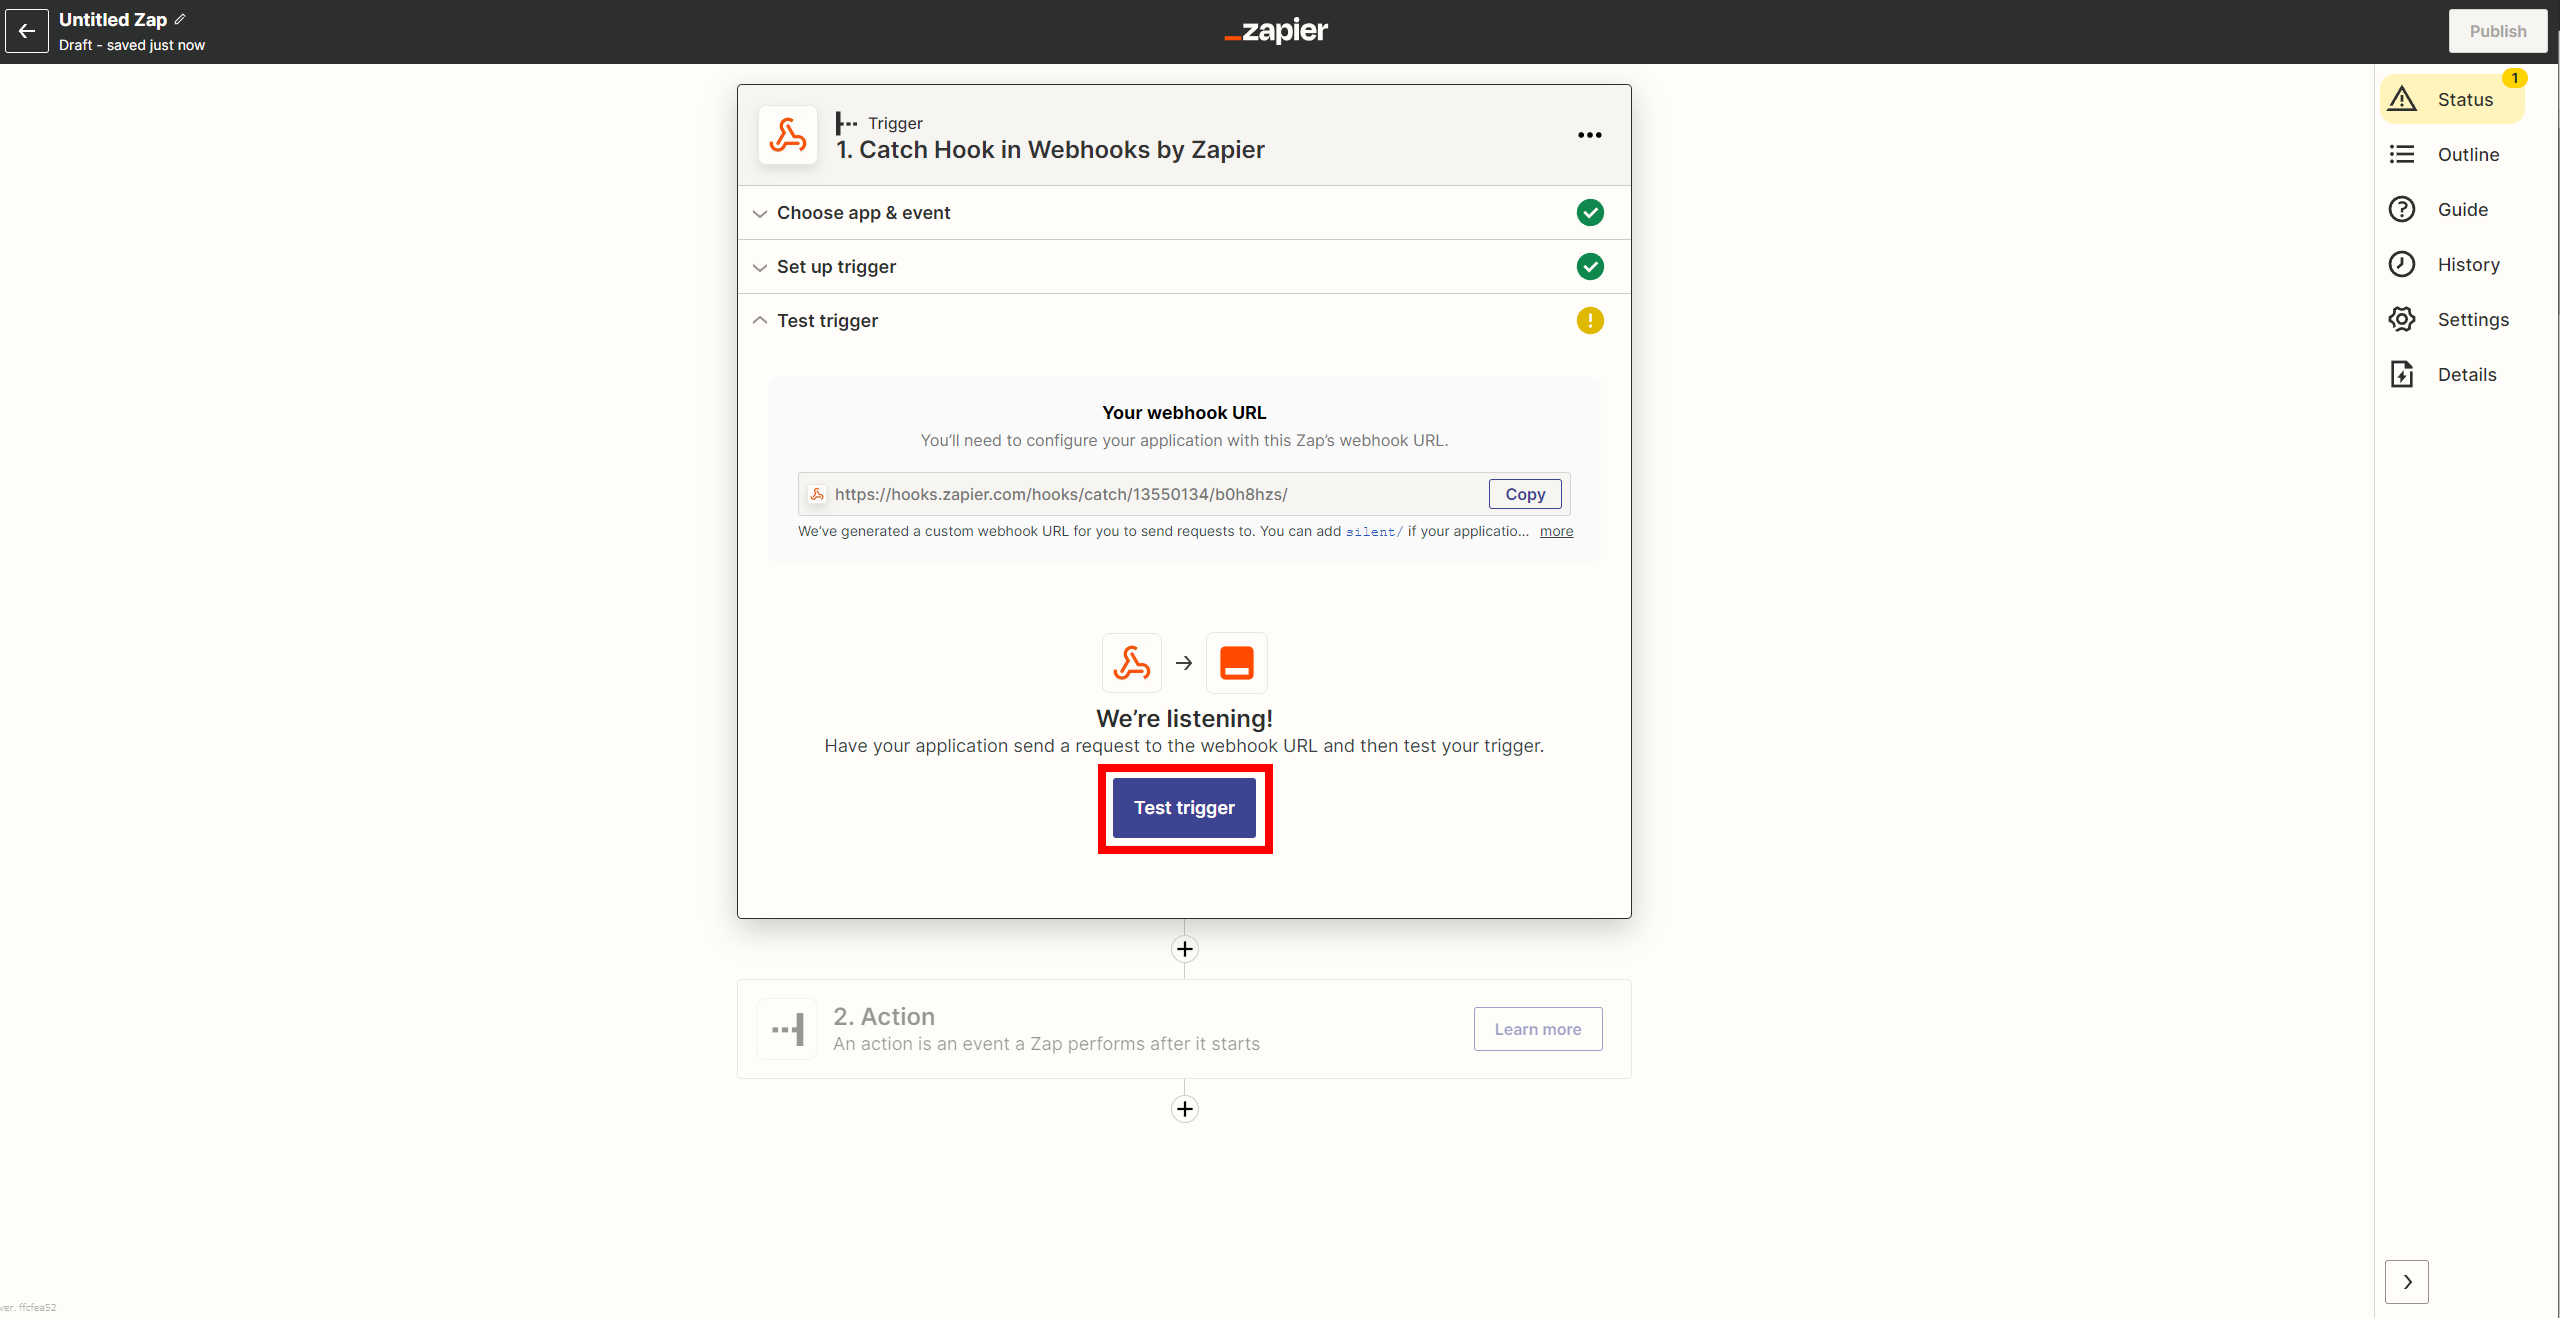
Task: Click the back arrow icon
Action: click(27, 31)
